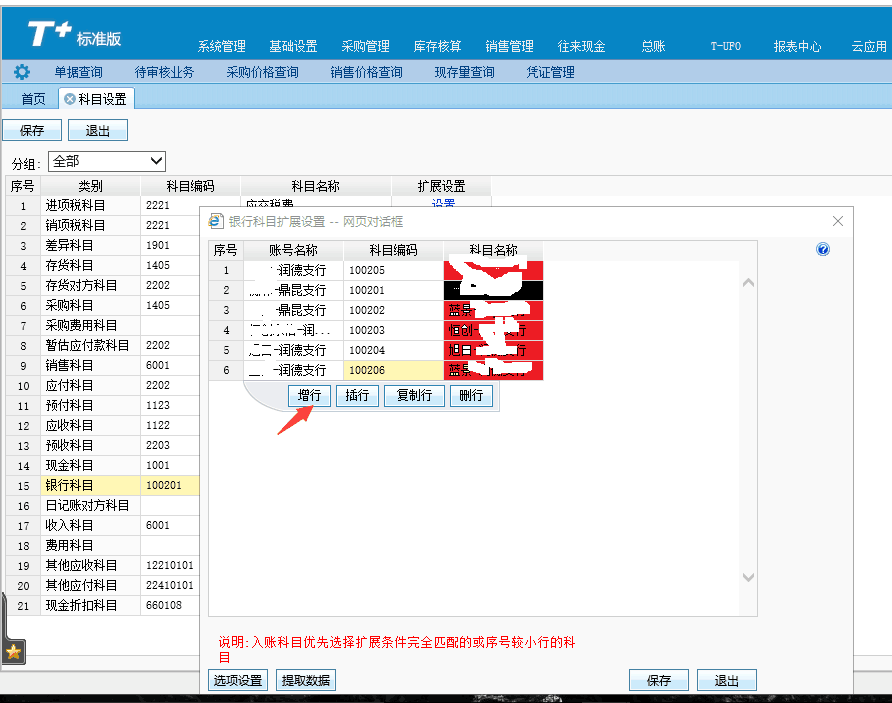Open 选项设置 in the dialog
The height and width of the screenshot is (703, 892).
[x=238, y=680]
